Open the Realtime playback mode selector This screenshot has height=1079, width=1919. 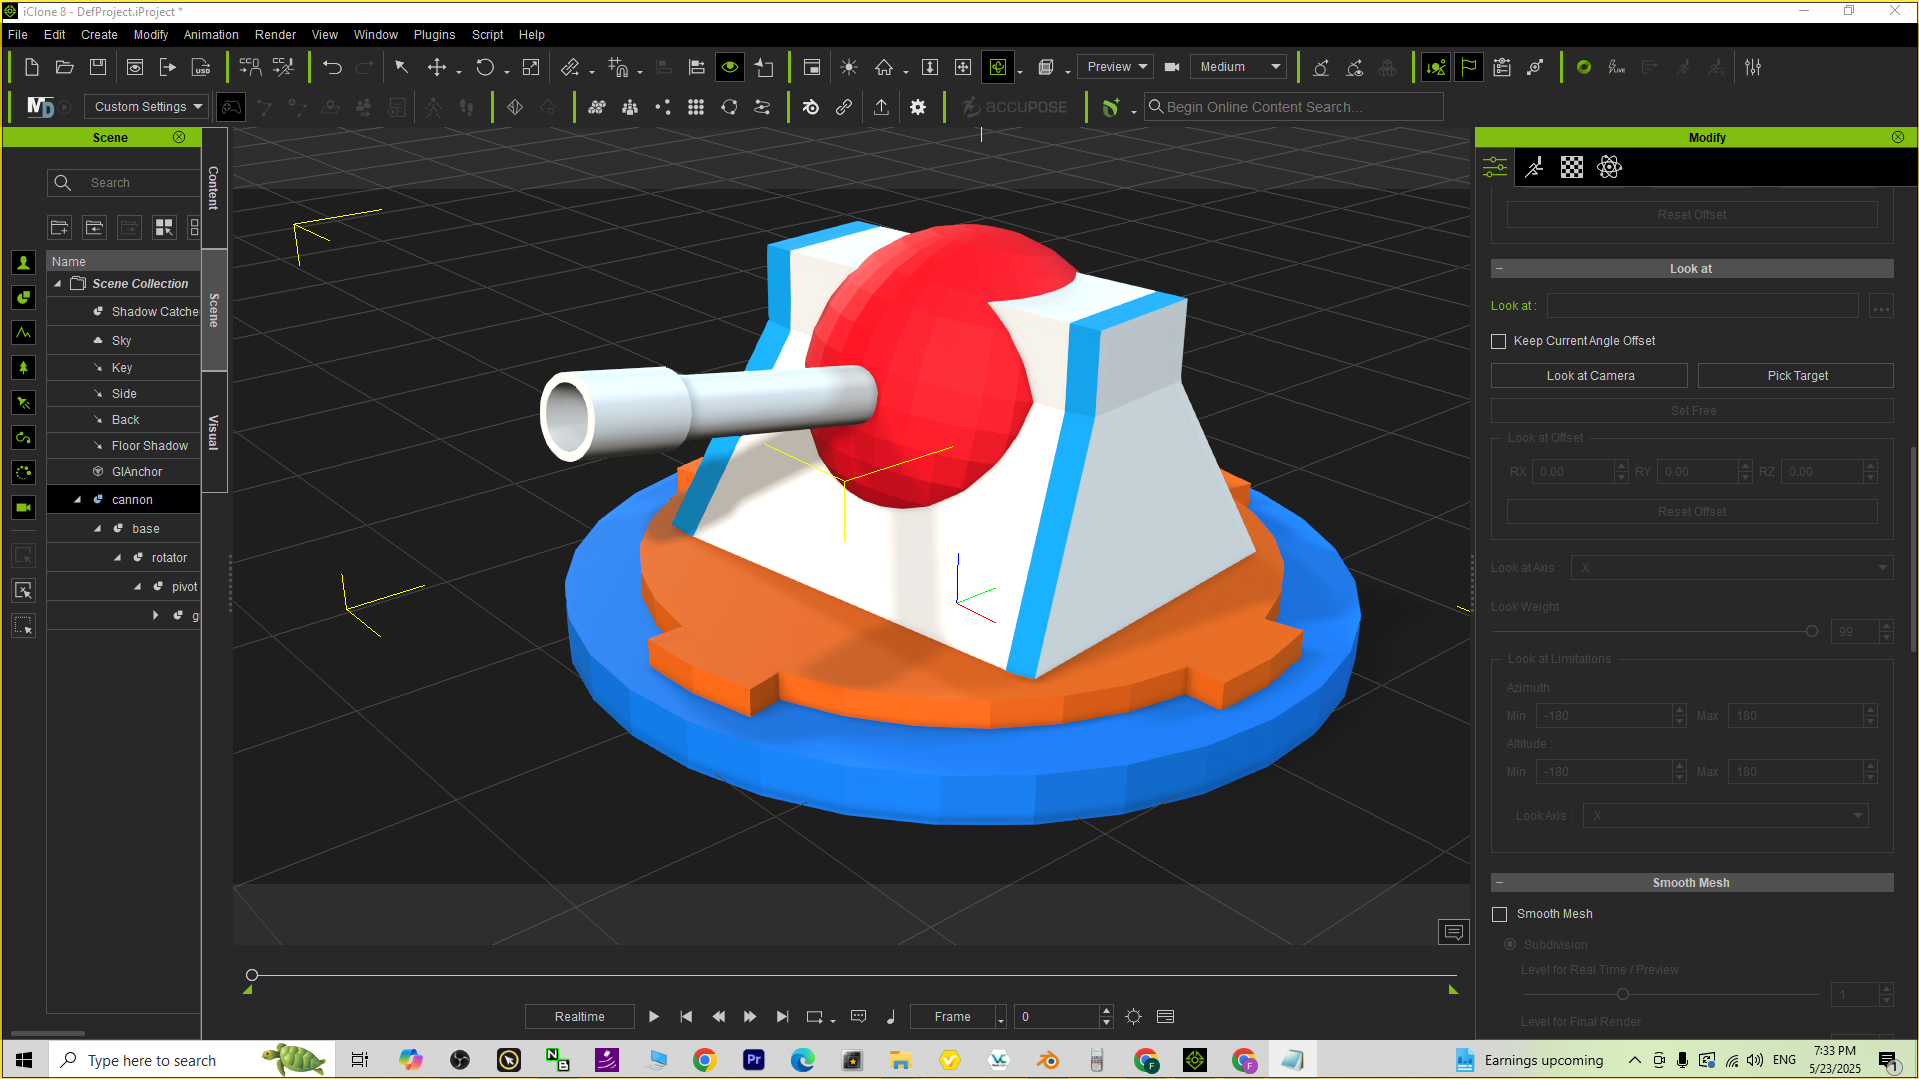580,1017
